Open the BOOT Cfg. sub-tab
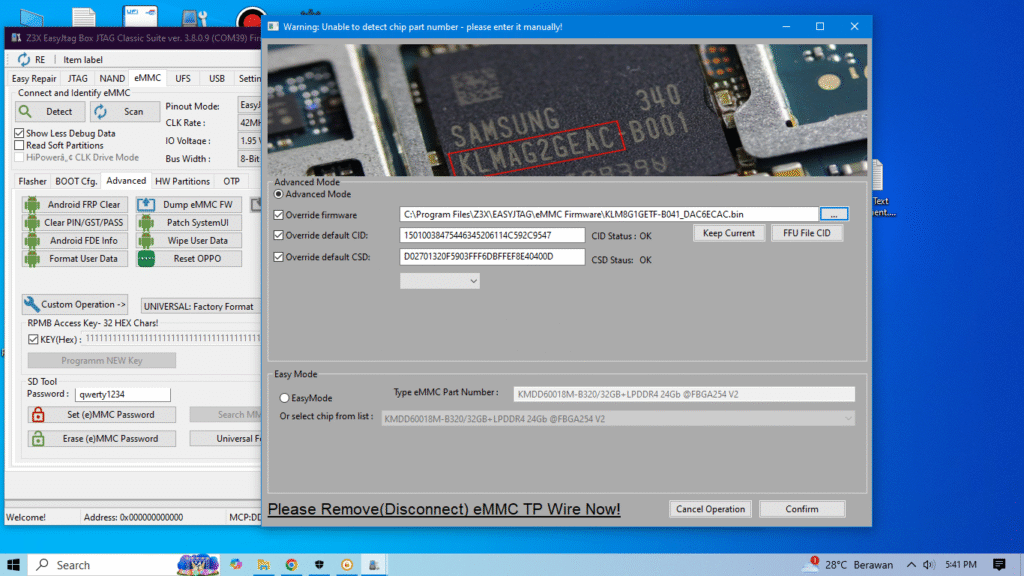Image resolution: width=1024 pixels, height=576 pixels. tap(76, 182)
